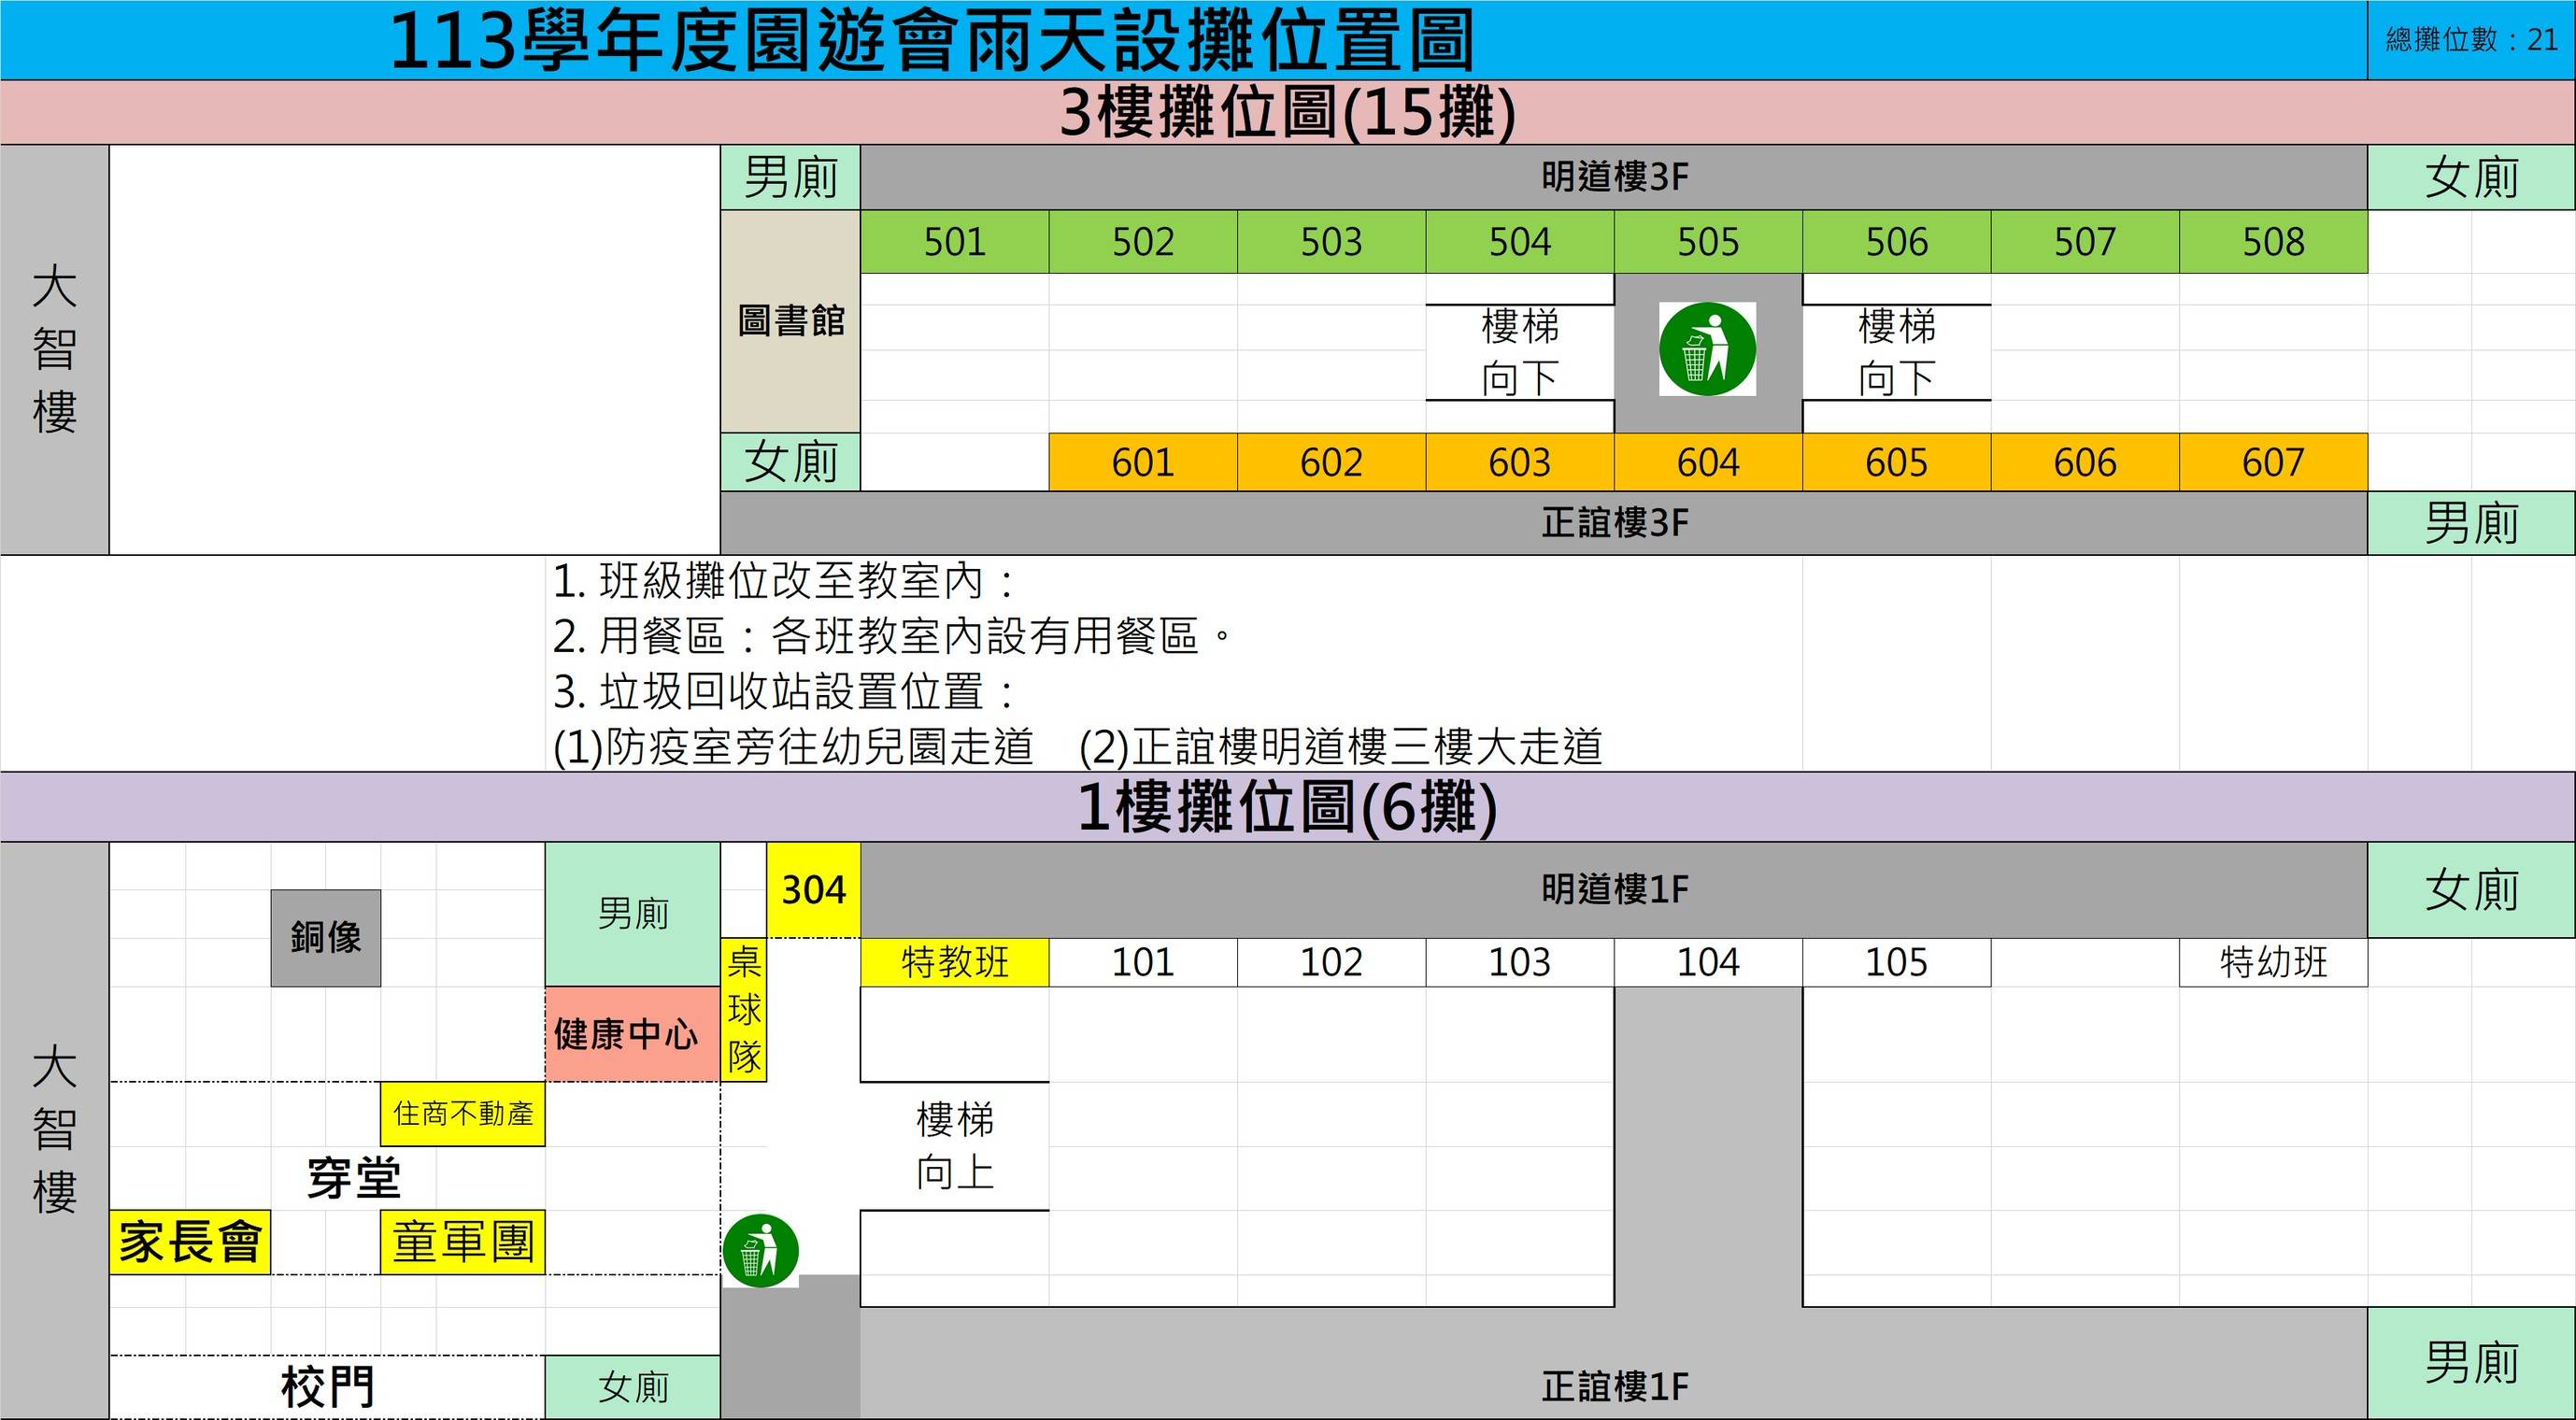This screenshot has width=2576, height=1420.
Task: Click the 桌球隊 vertical cell
Action: click(x=743, y=1010)
